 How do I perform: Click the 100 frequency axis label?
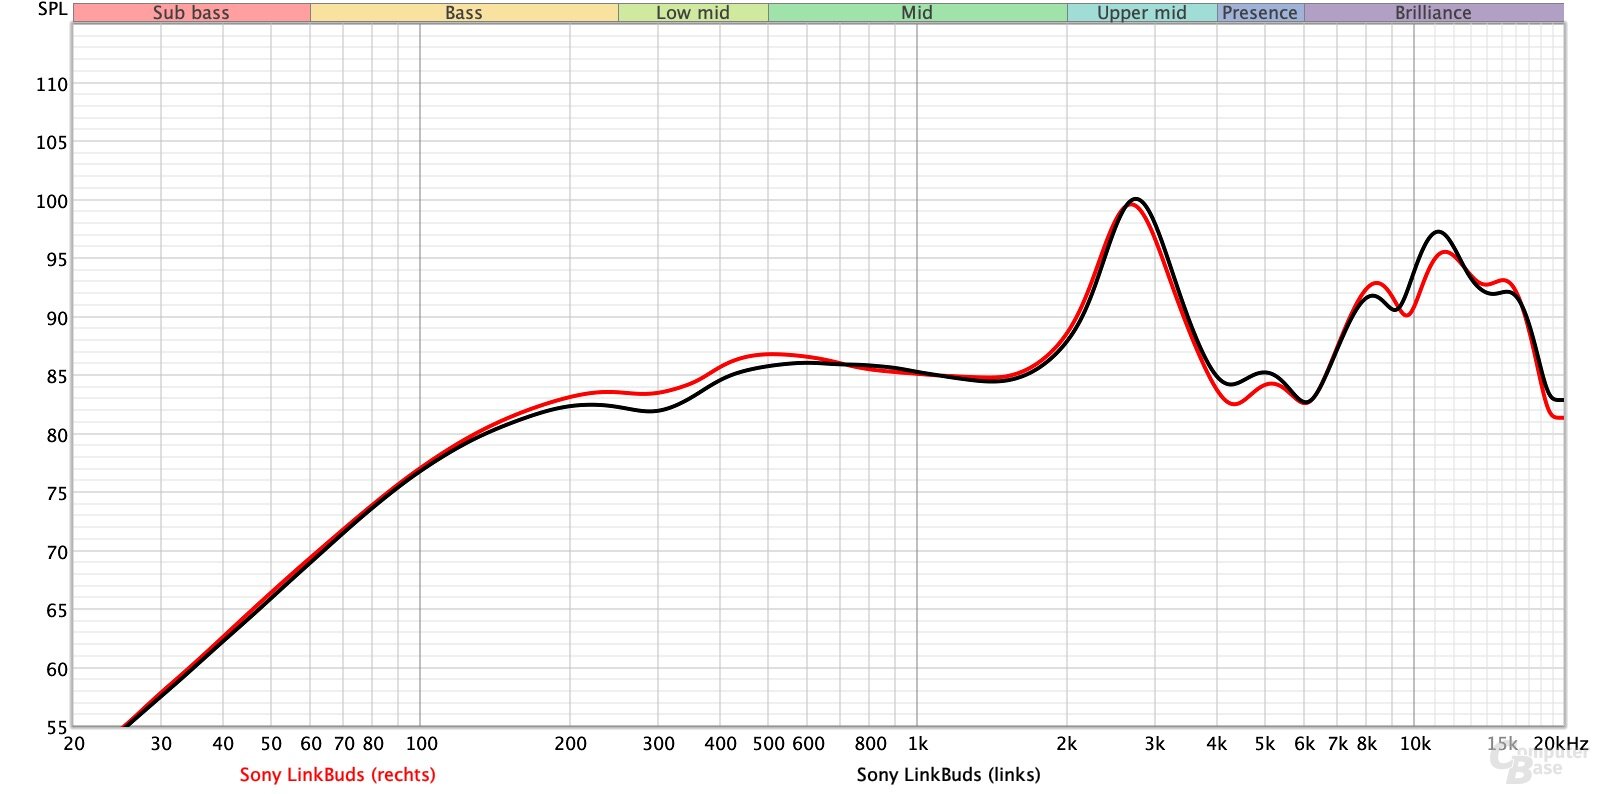(422, 744)
